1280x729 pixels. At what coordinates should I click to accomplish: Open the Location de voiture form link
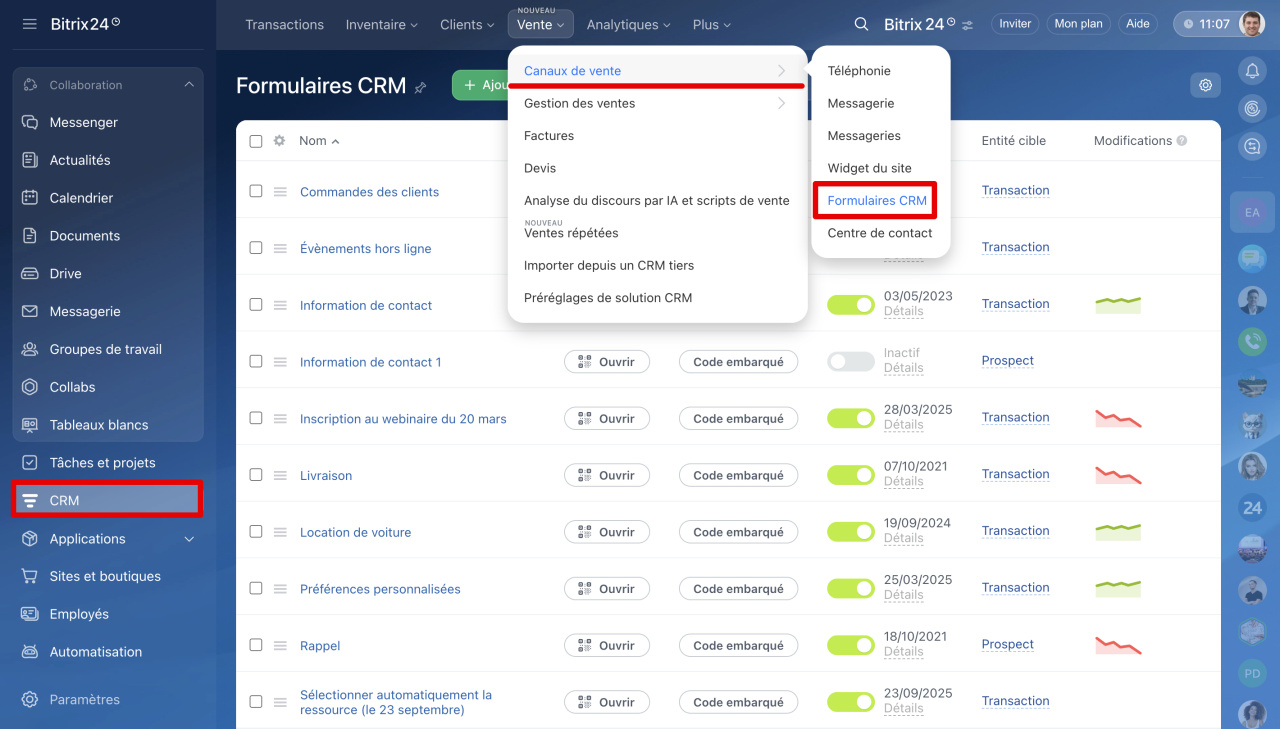pos(355,533)
